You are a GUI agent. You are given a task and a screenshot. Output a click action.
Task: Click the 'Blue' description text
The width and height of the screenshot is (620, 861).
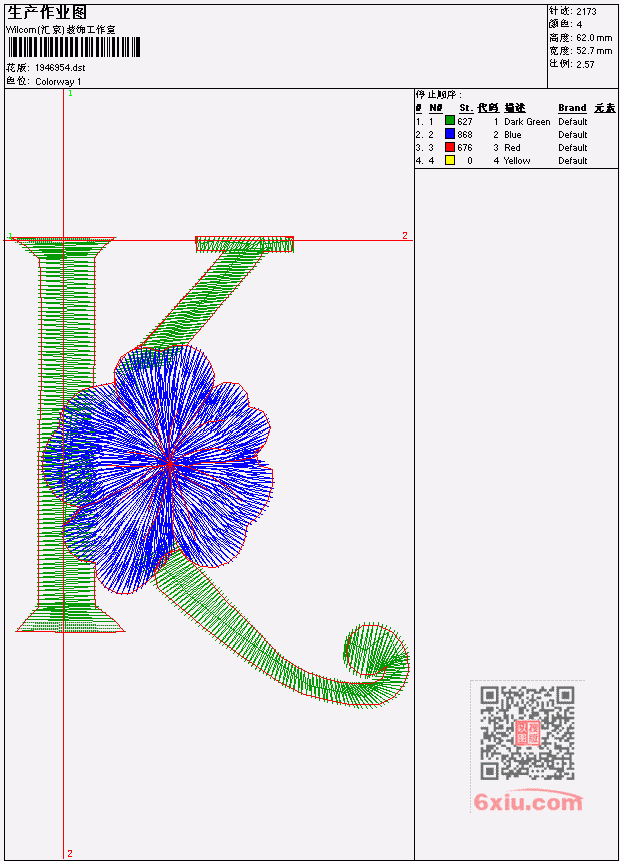[x=513, y=135]
